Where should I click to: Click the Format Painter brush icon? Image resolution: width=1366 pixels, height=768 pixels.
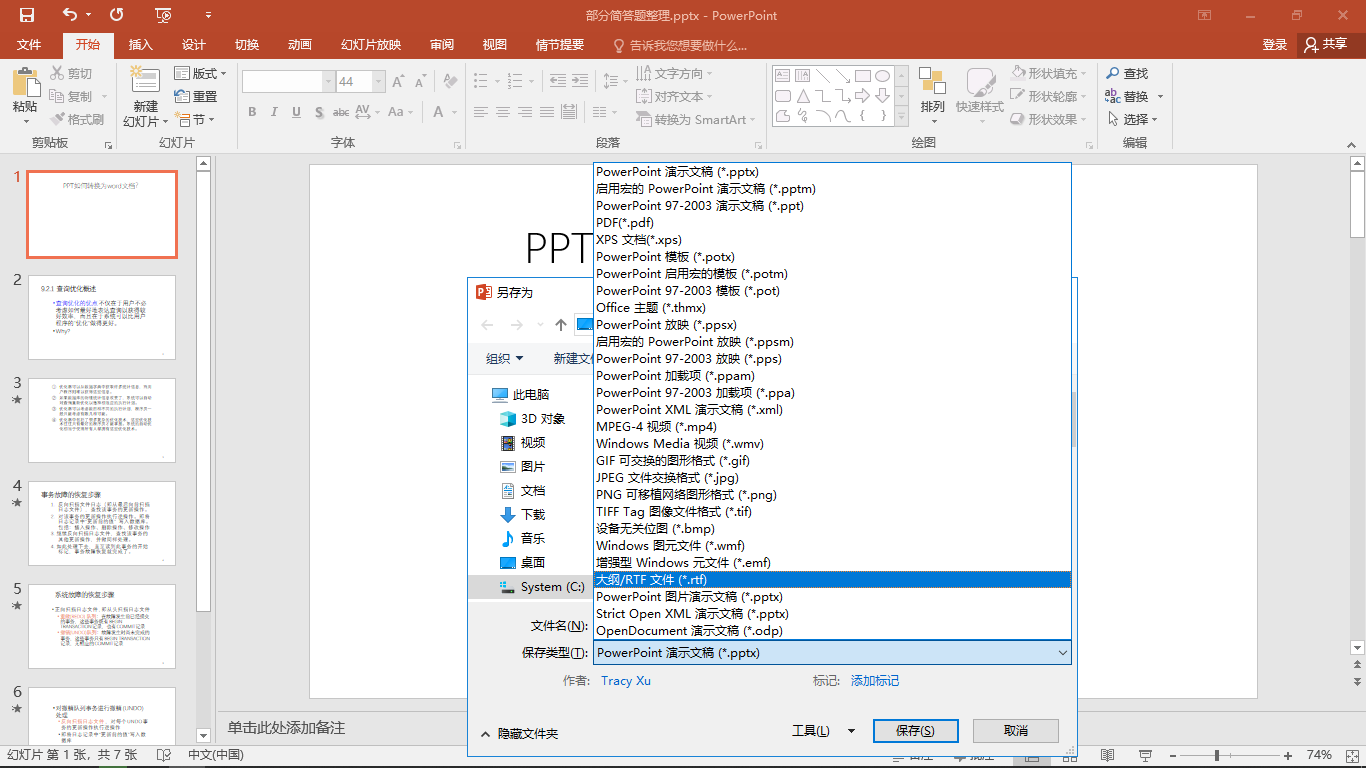point(58,119)
